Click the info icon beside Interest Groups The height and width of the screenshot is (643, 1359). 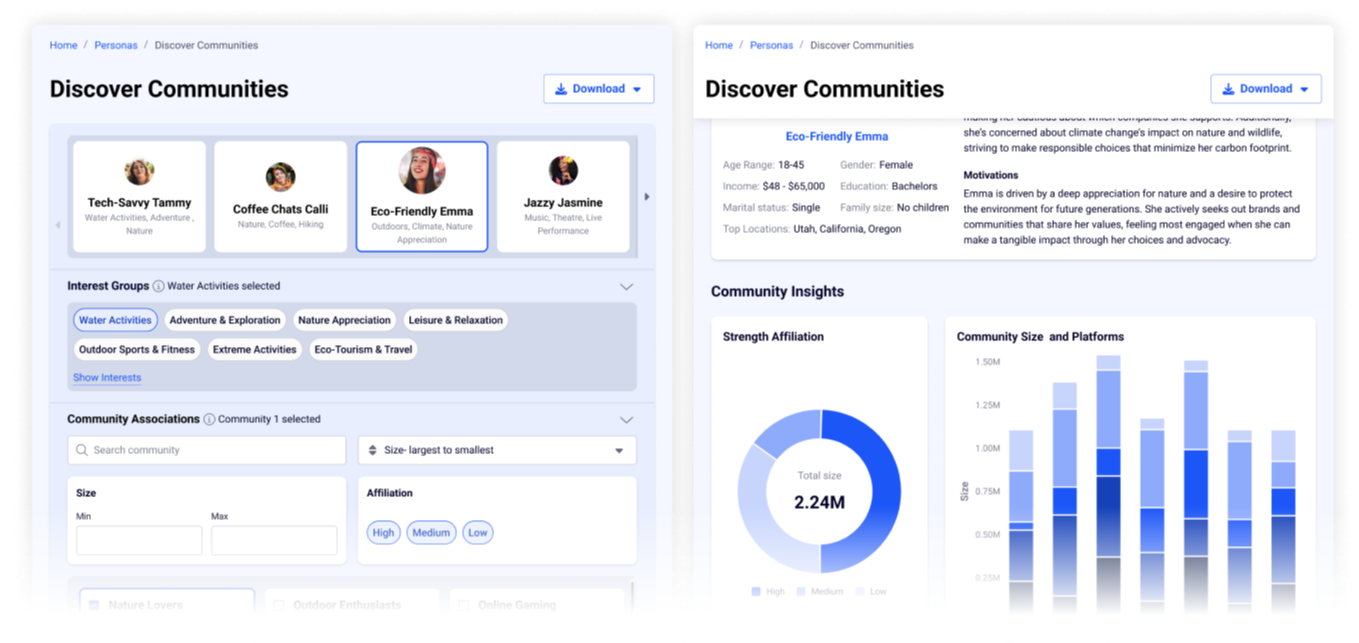click(x=159, y=286)
